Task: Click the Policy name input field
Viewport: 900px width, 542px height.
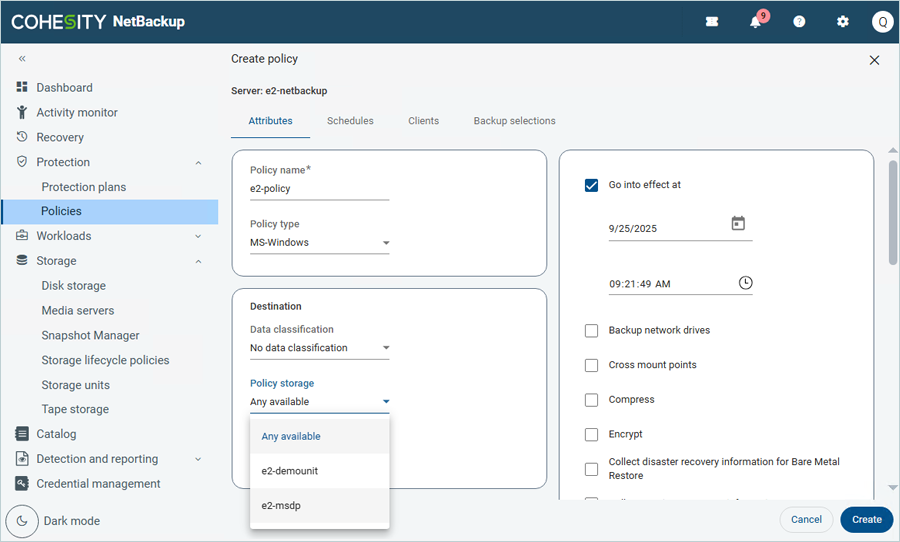Action: tap(319, 189)
